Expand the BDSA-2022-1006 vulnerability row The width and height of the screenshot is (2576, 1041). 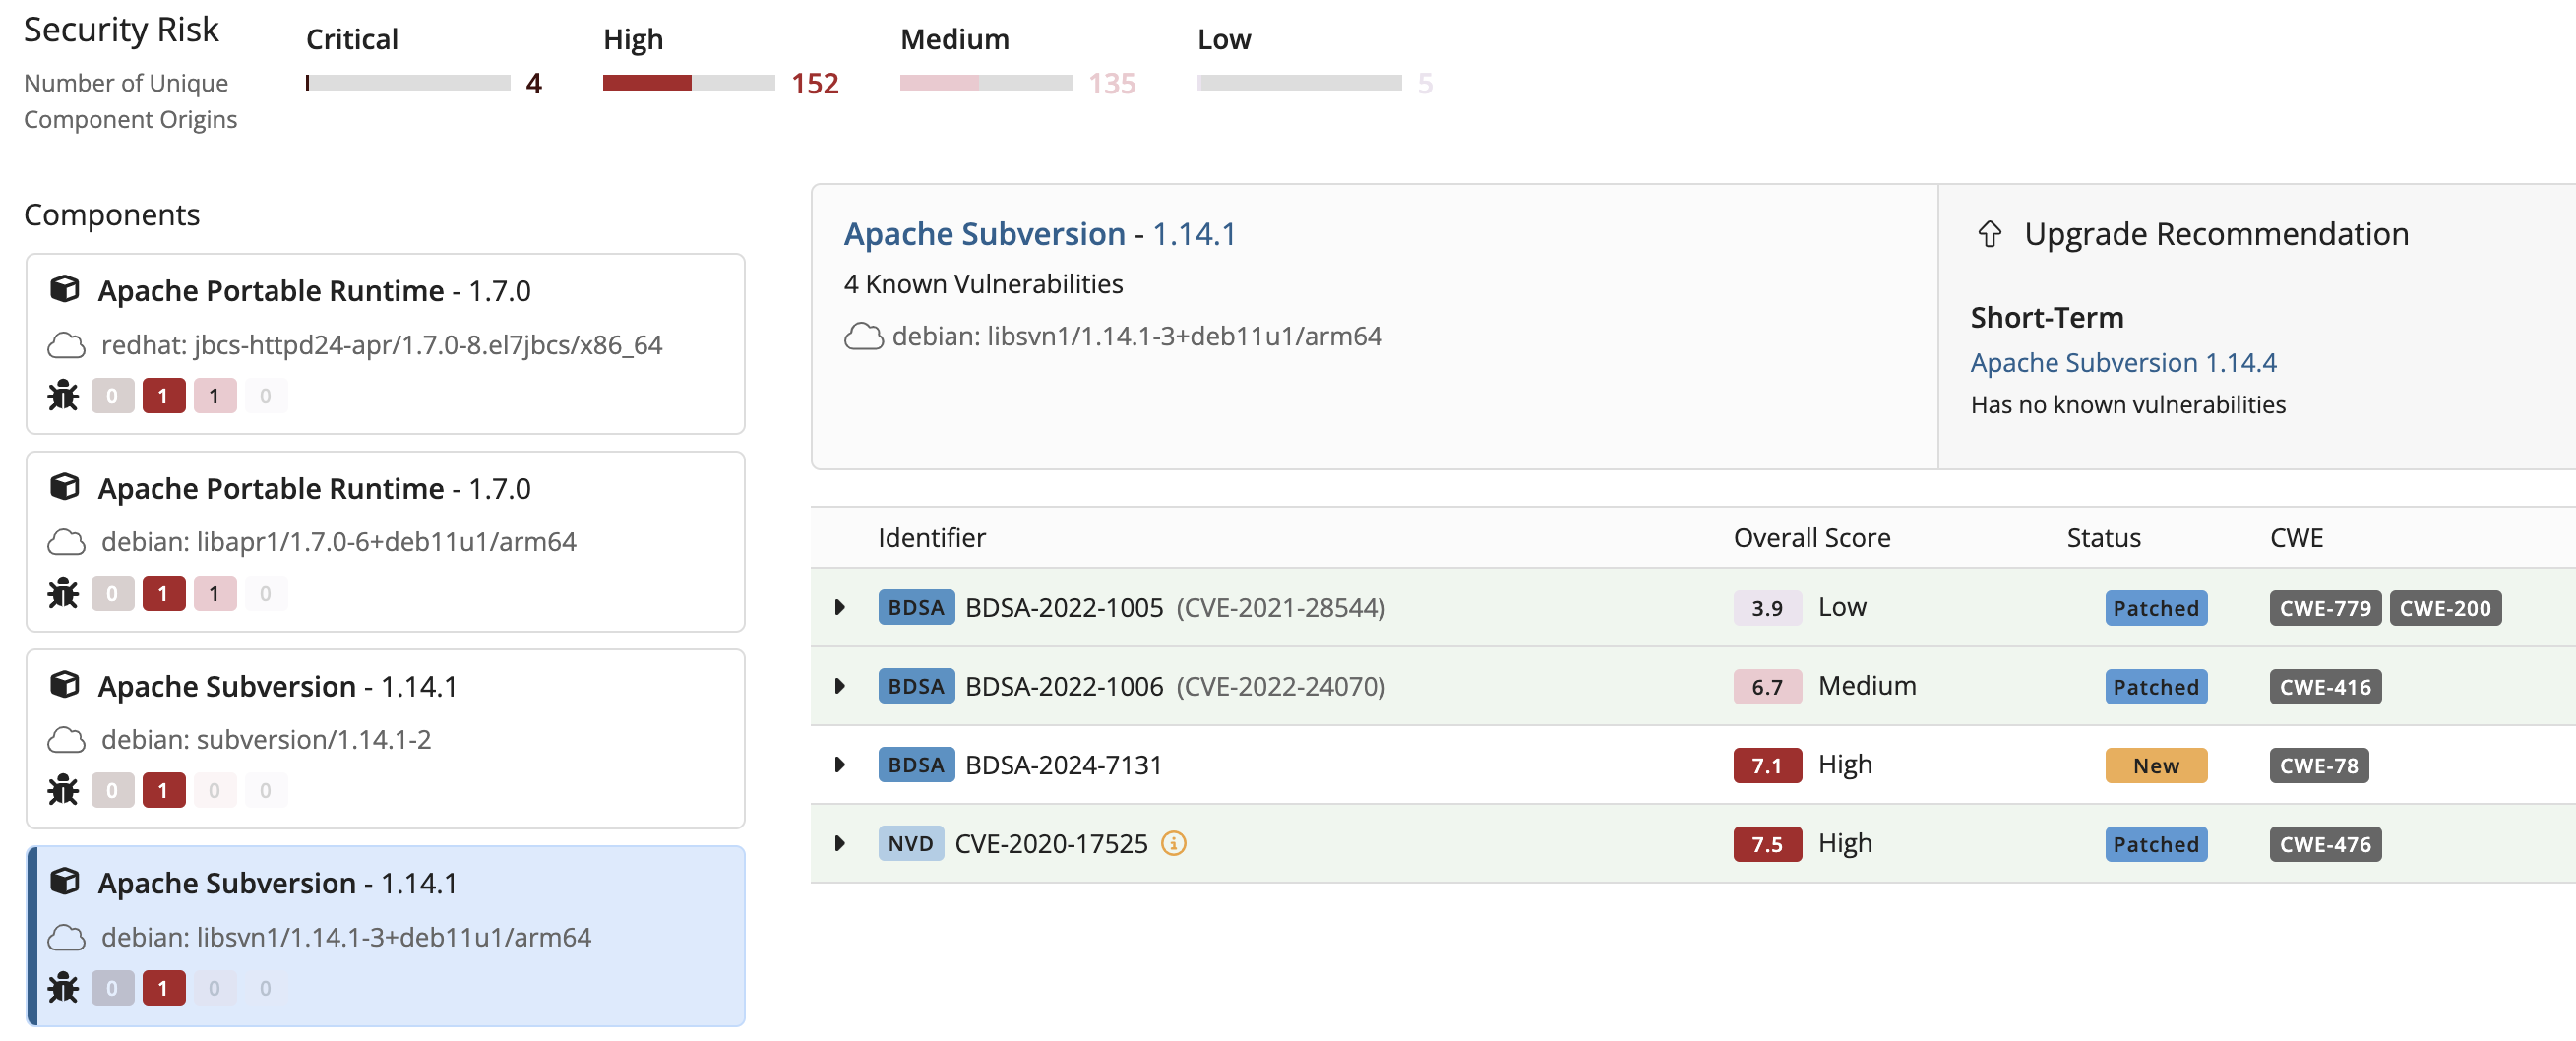click(x=840, y=687)
